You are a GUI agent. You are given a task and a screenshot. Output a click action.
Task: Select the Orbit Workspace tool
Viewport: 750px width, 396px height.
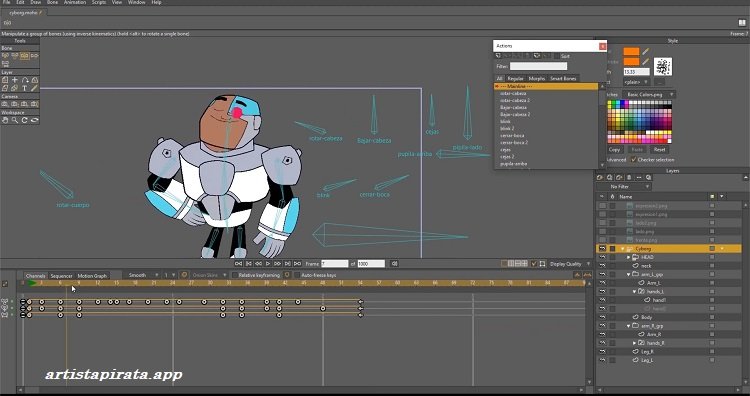coord(34,120)
